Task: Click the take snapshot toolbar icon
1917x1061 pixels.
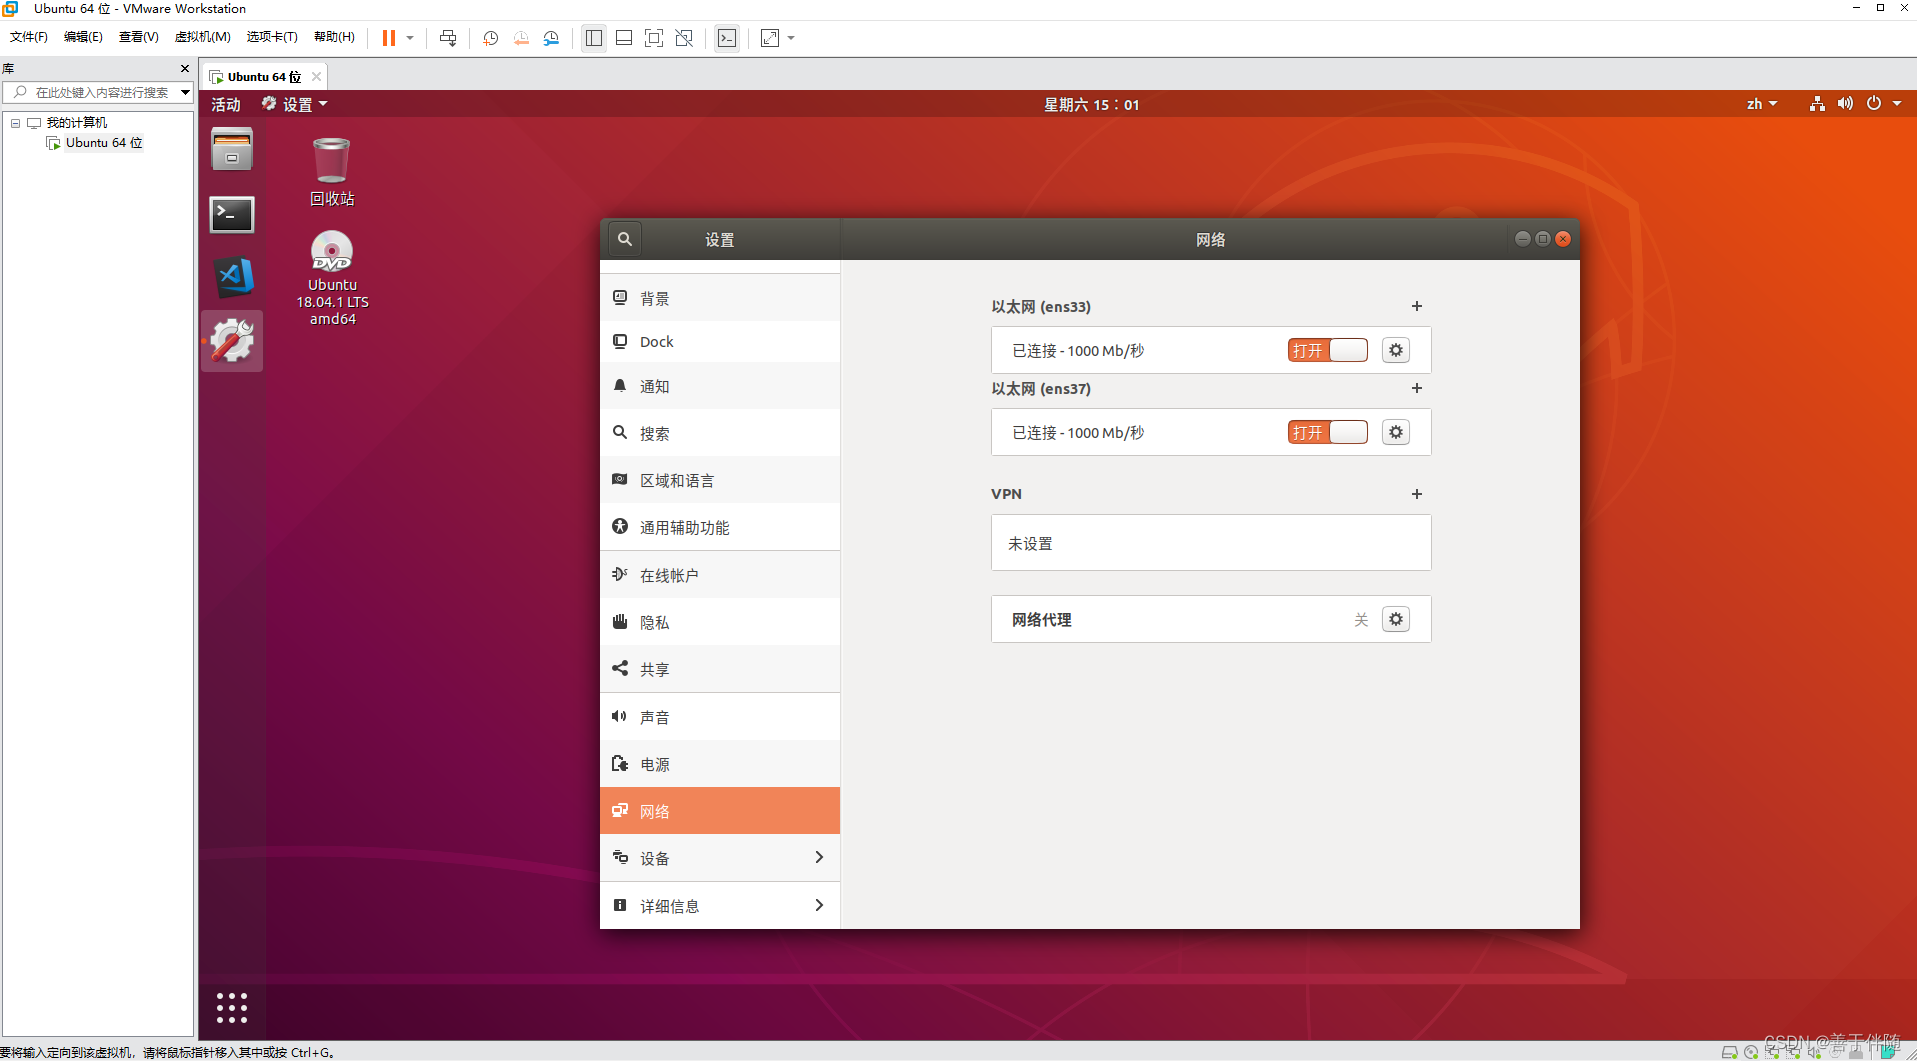Action: (x=491, y=38)
